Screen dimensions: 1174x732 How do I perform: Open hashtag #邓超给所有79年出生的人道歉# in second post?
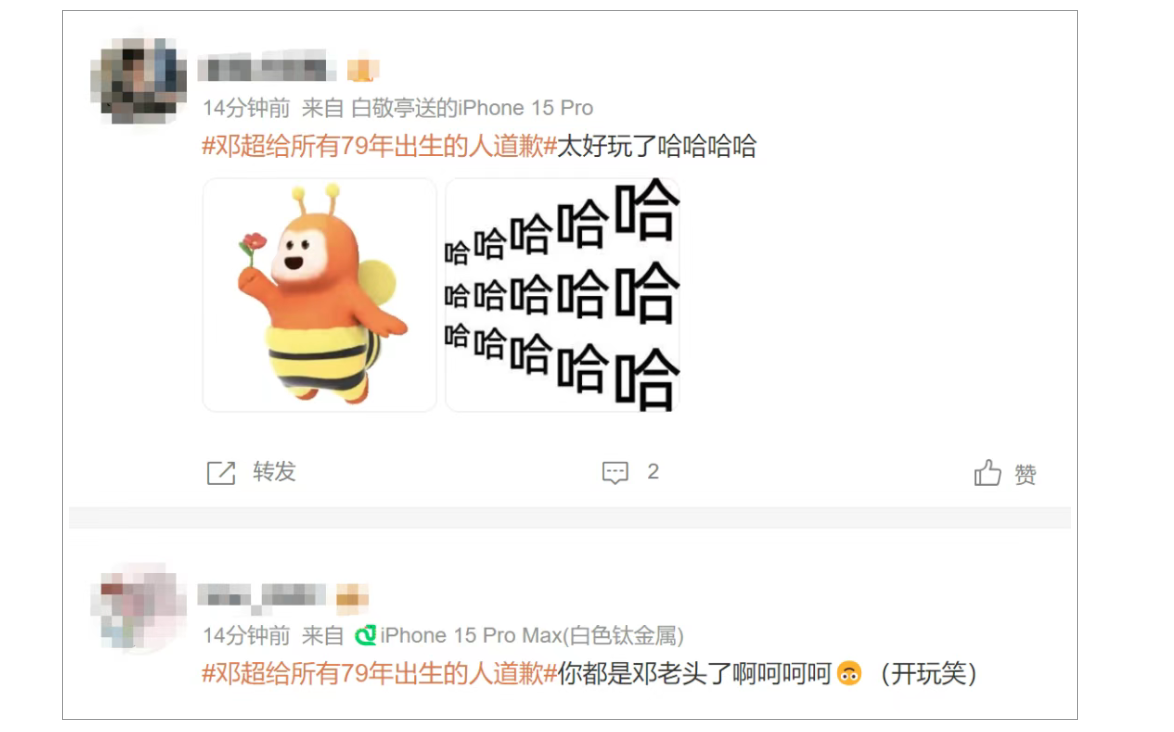tap(380, 674)
